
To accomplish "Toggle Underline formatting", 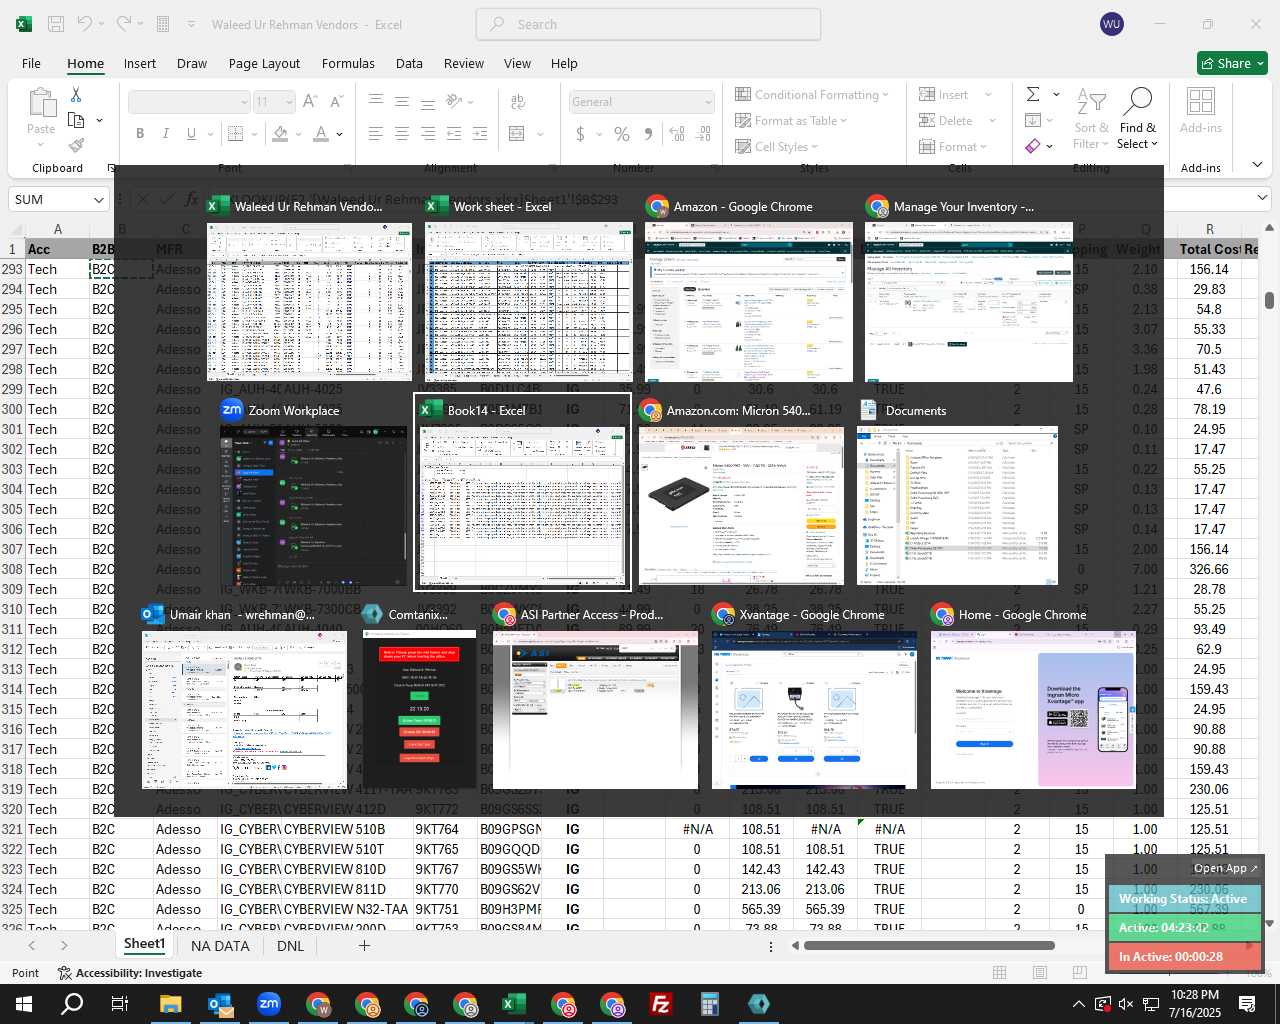I will 190,133.
